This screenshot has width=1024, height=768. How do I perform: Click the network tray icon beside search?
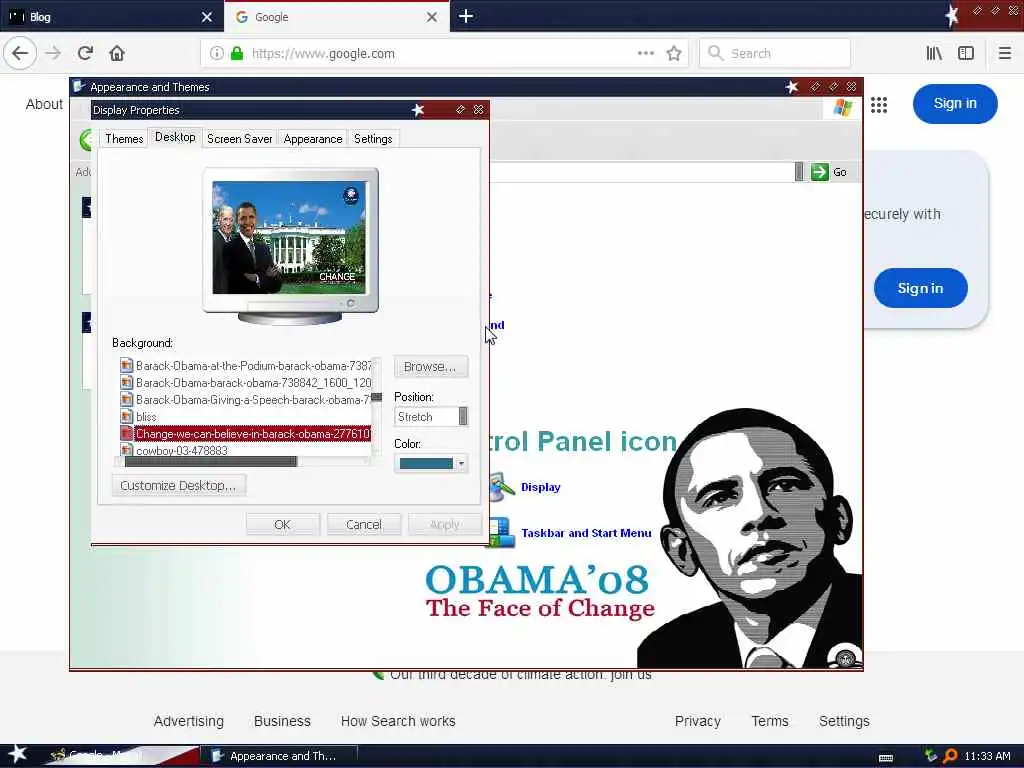pos(930,756)
